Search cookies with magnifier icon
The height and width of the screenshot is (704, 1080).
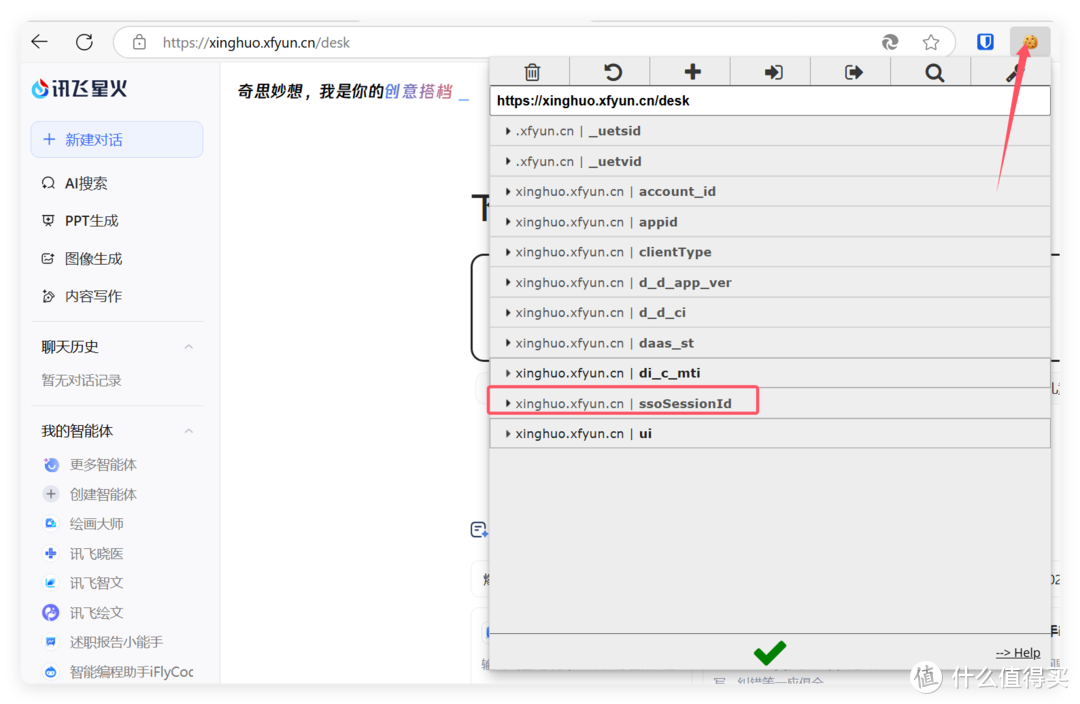click(934, 72)
